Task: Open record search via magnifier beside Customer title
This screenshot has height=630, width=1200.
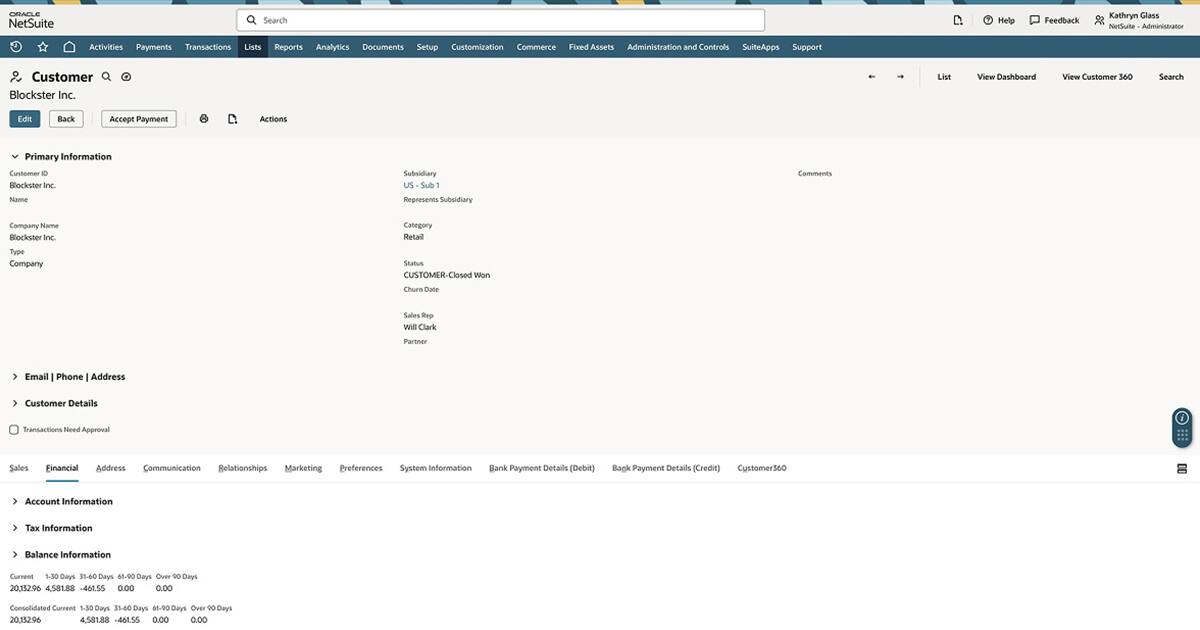Action: pos(104,75)
